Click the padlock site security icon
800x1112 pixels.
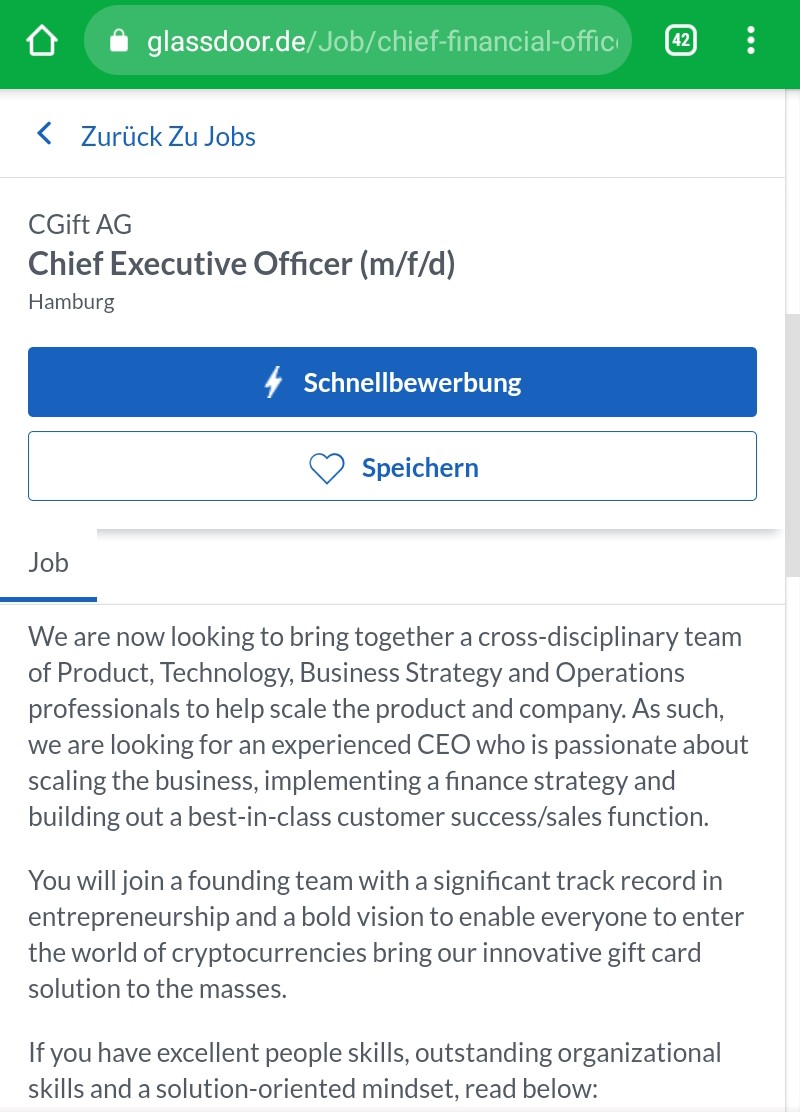(120, 41)
